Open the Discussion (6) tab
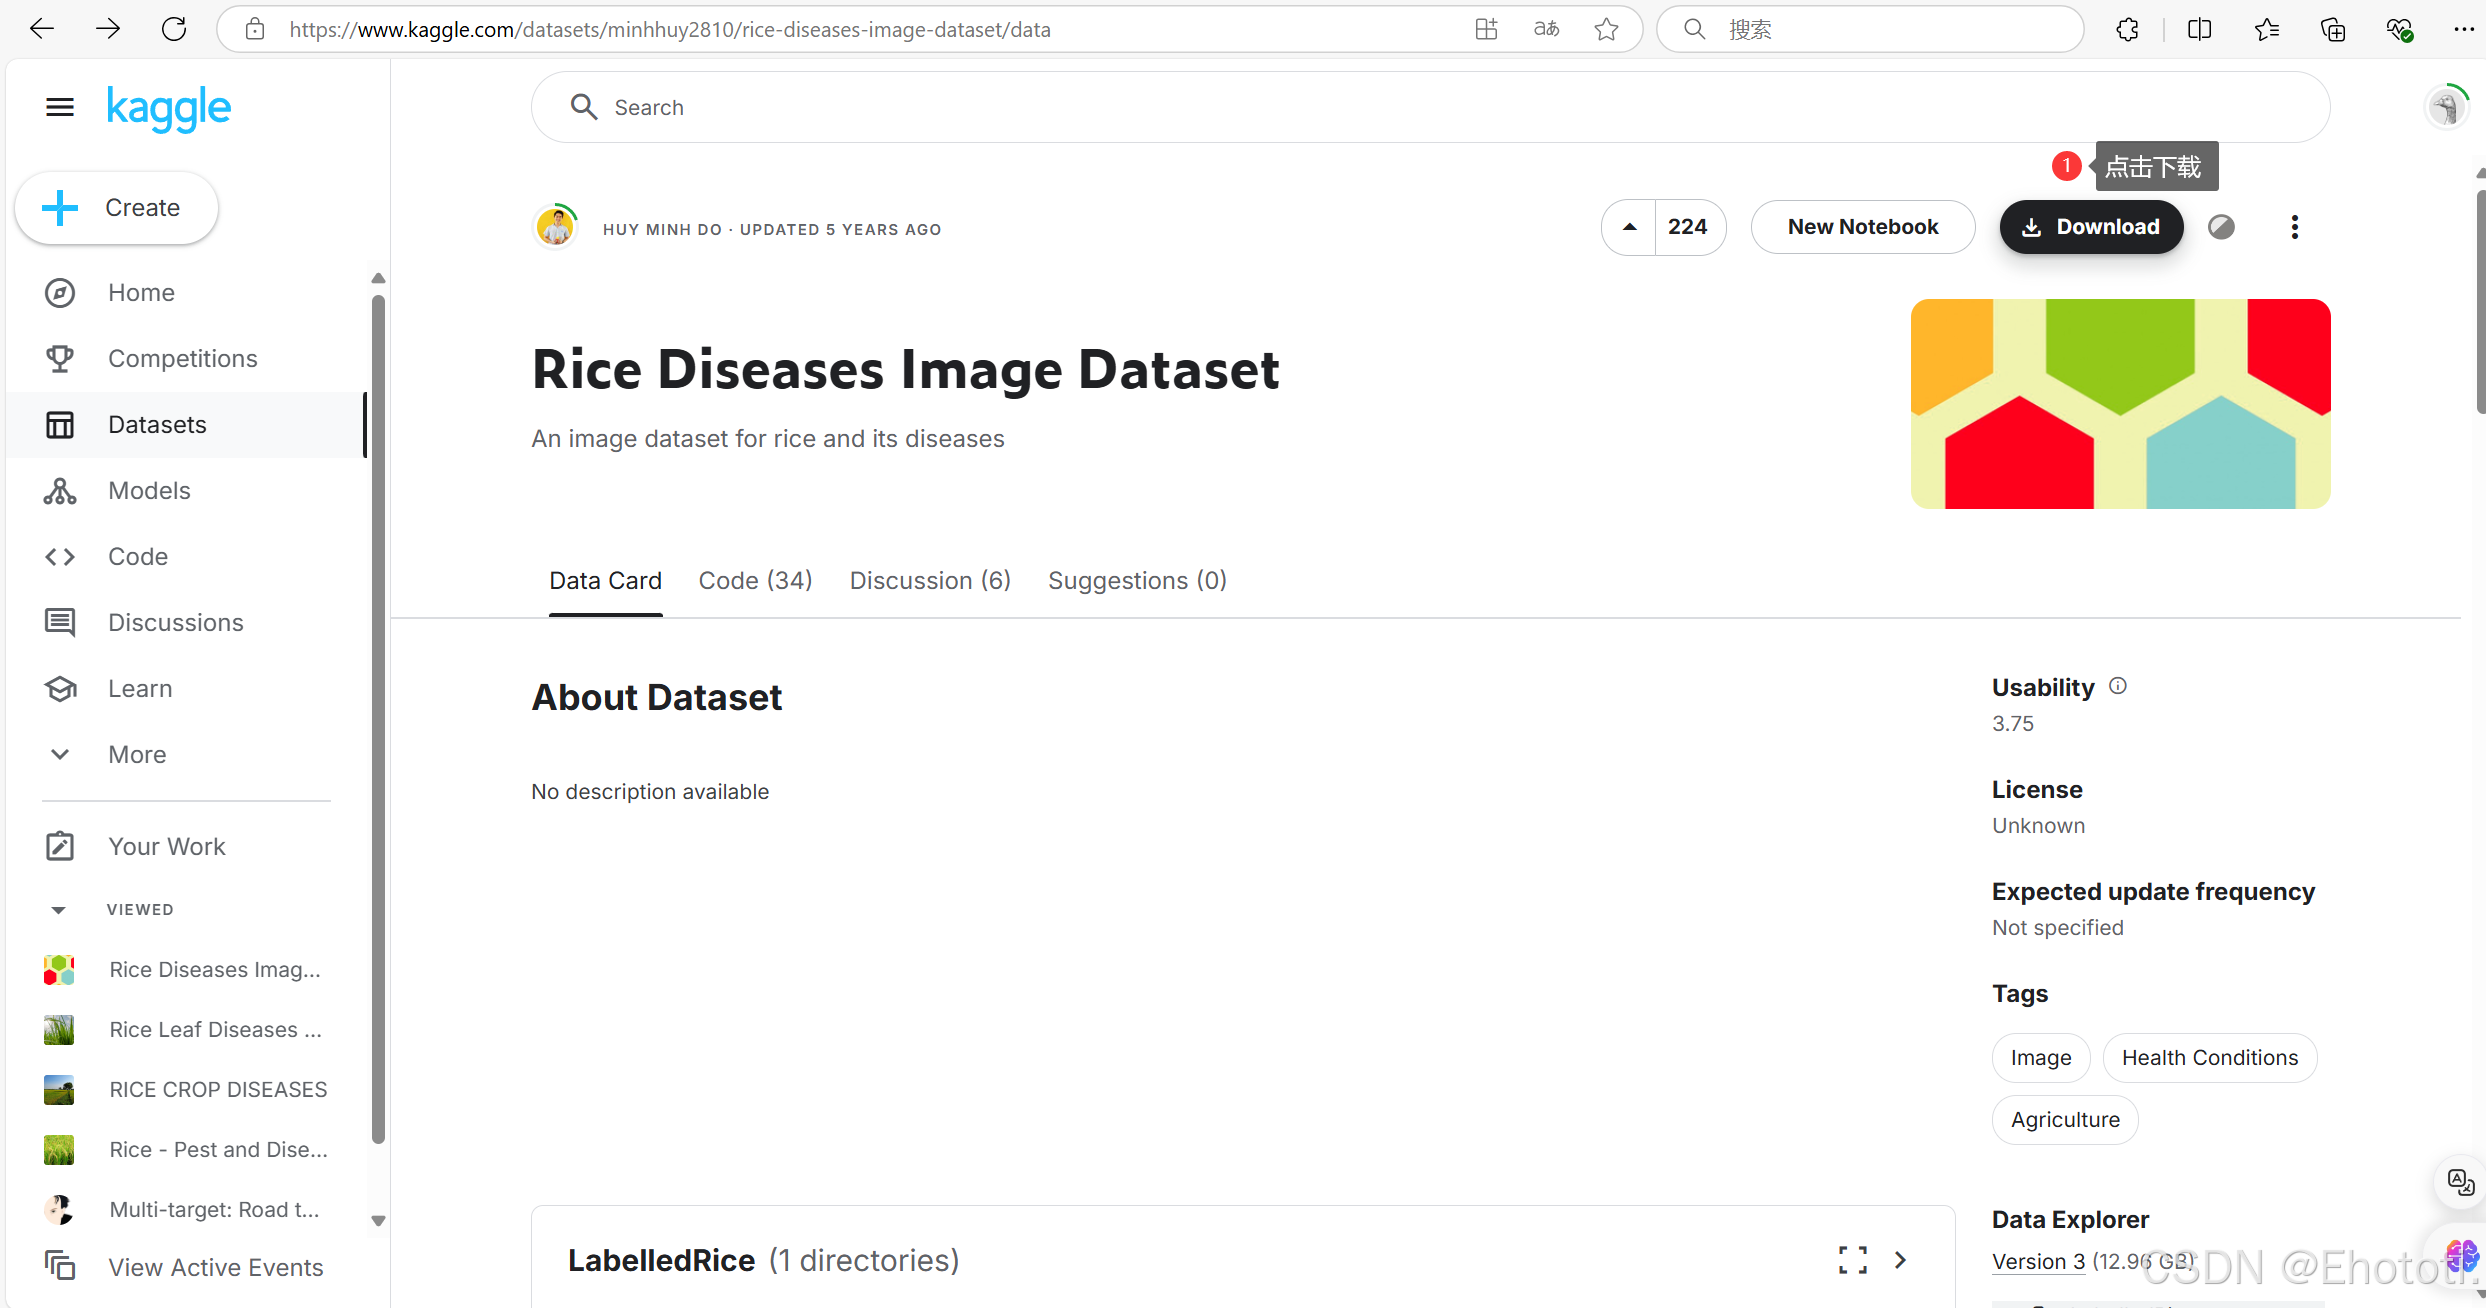Screen dimensions: 2486x1308 click(x=930, y=580)
